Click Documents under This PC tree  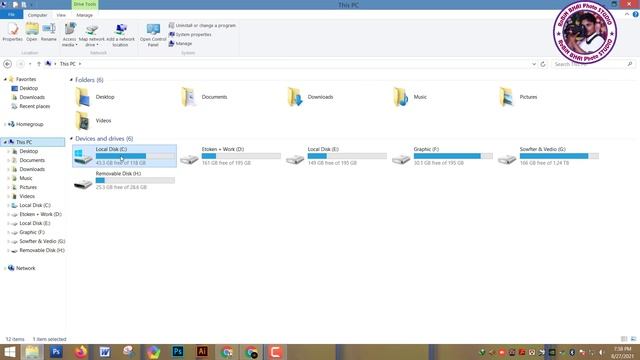click(32, 160)
